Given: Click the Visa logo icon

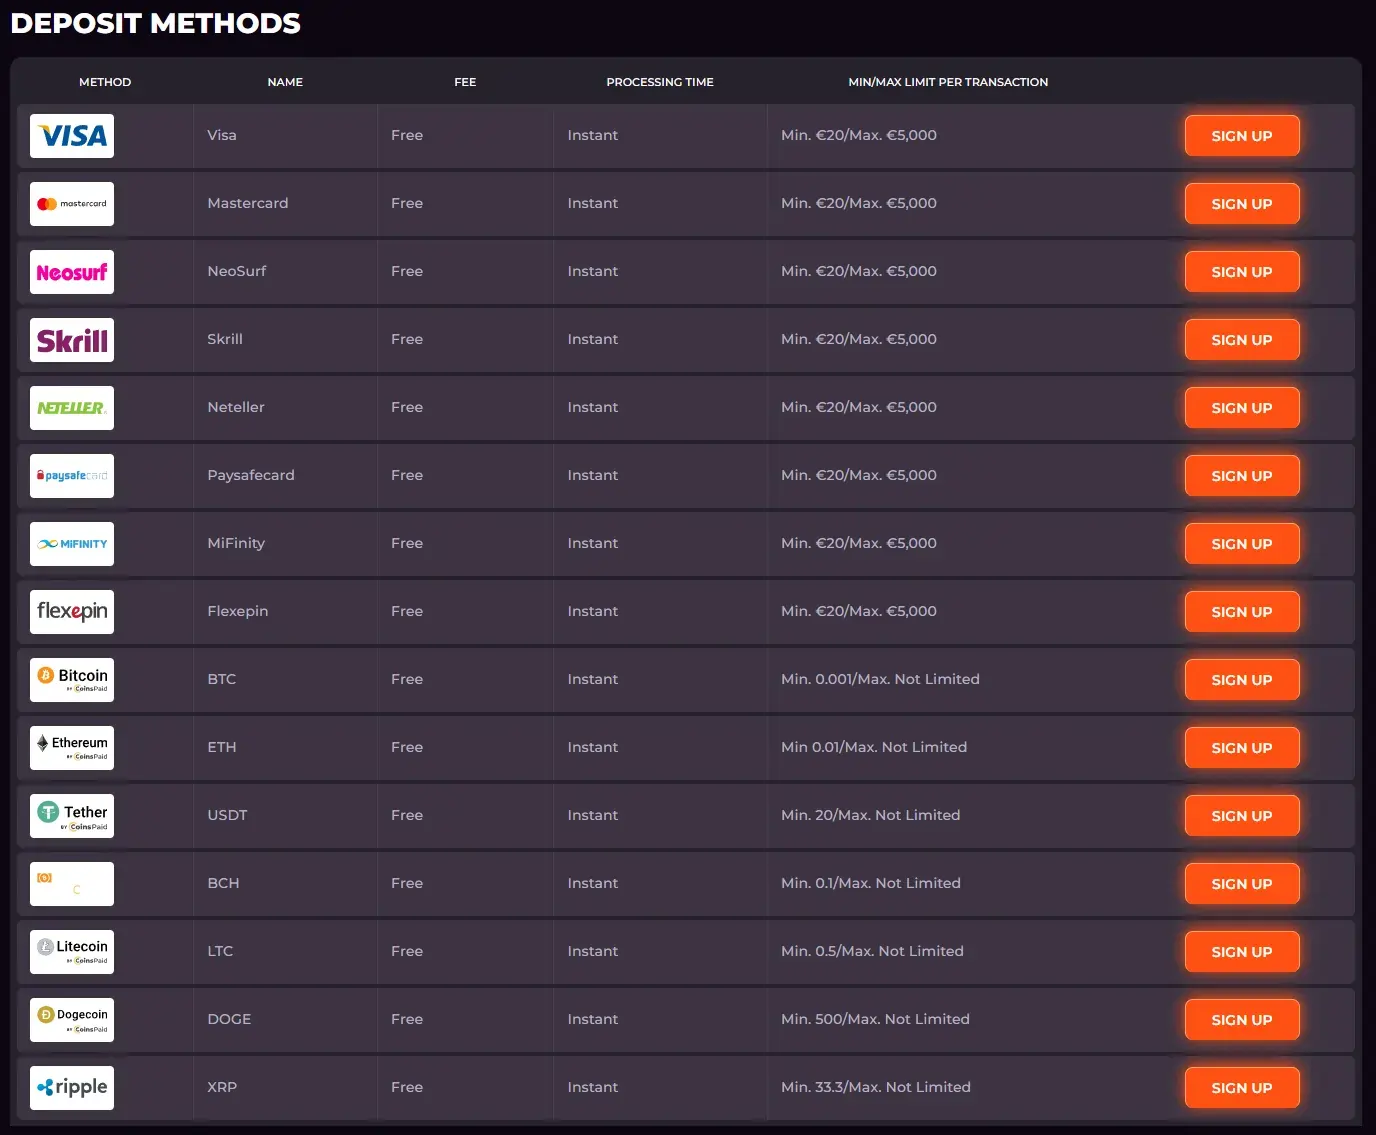Looking at the screenshot, I should coord(72,136).
